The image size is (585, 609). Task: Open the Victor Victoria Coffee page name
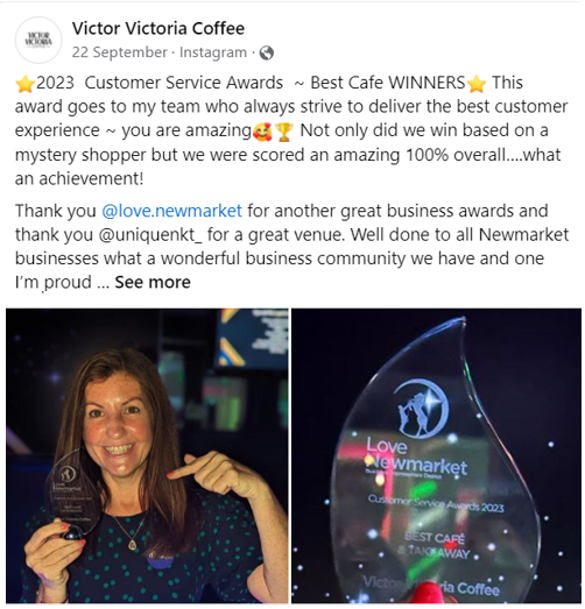(x=158, y=28)
